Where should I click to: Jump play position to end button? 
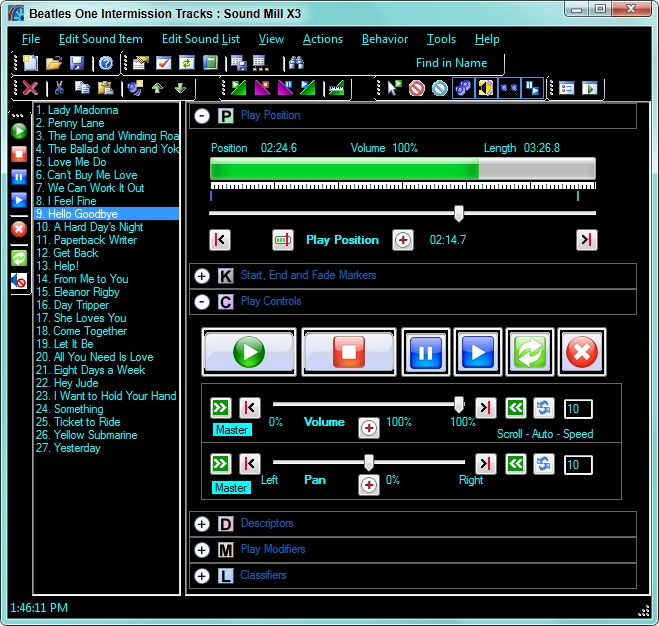point(587,240)
